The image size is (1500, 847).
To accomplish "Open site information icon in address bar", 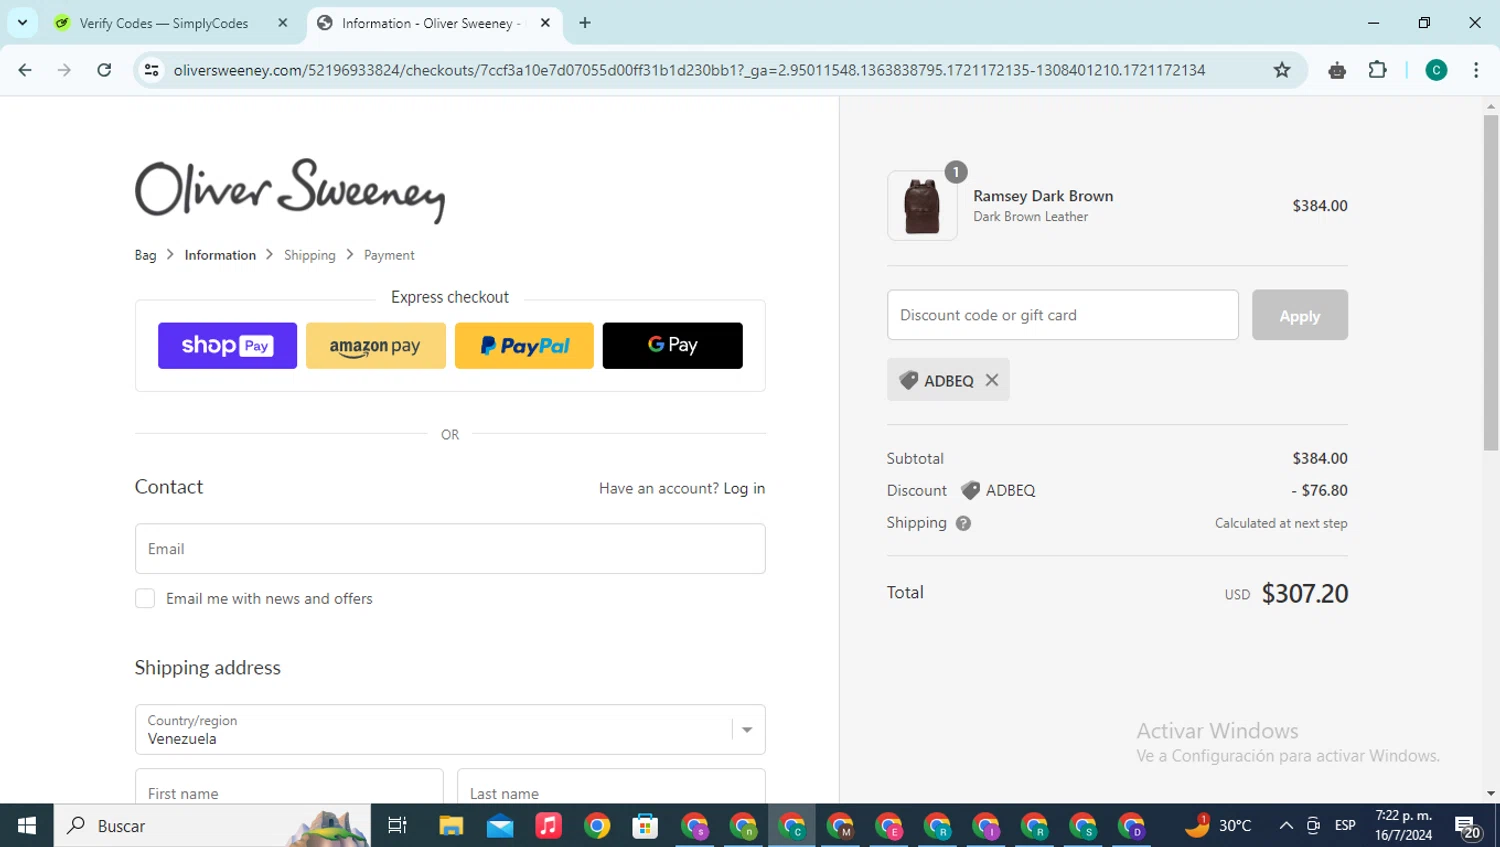I will (152, 70).
